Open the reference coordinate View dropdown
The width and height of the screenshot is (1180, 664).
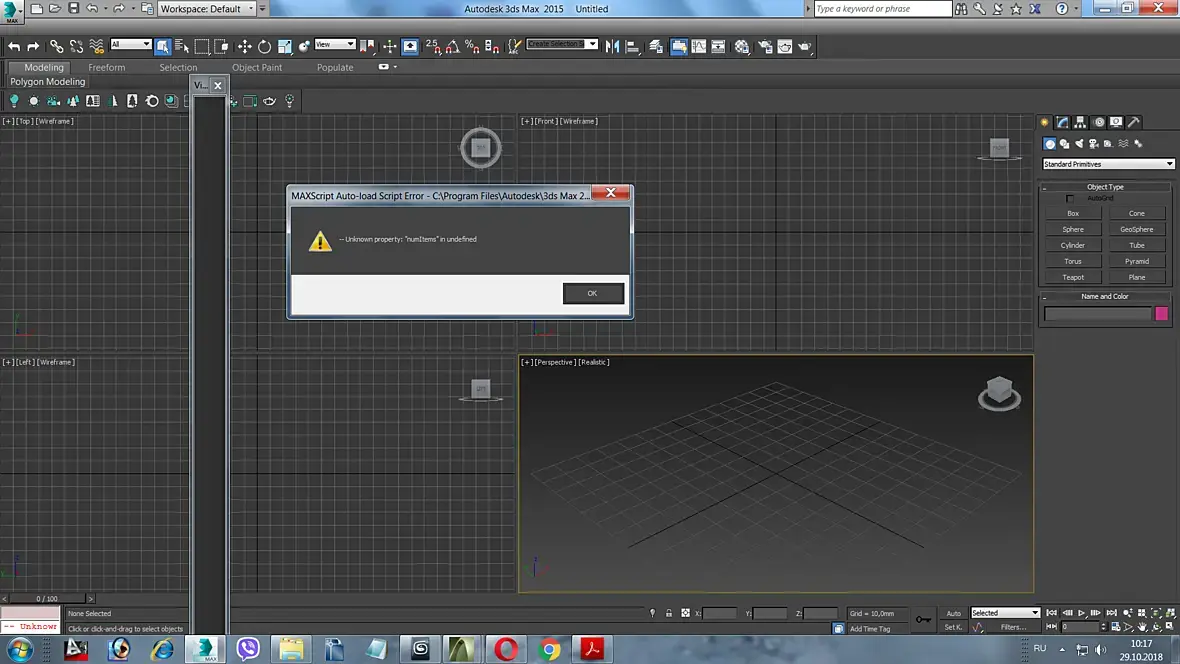point(335,44)
